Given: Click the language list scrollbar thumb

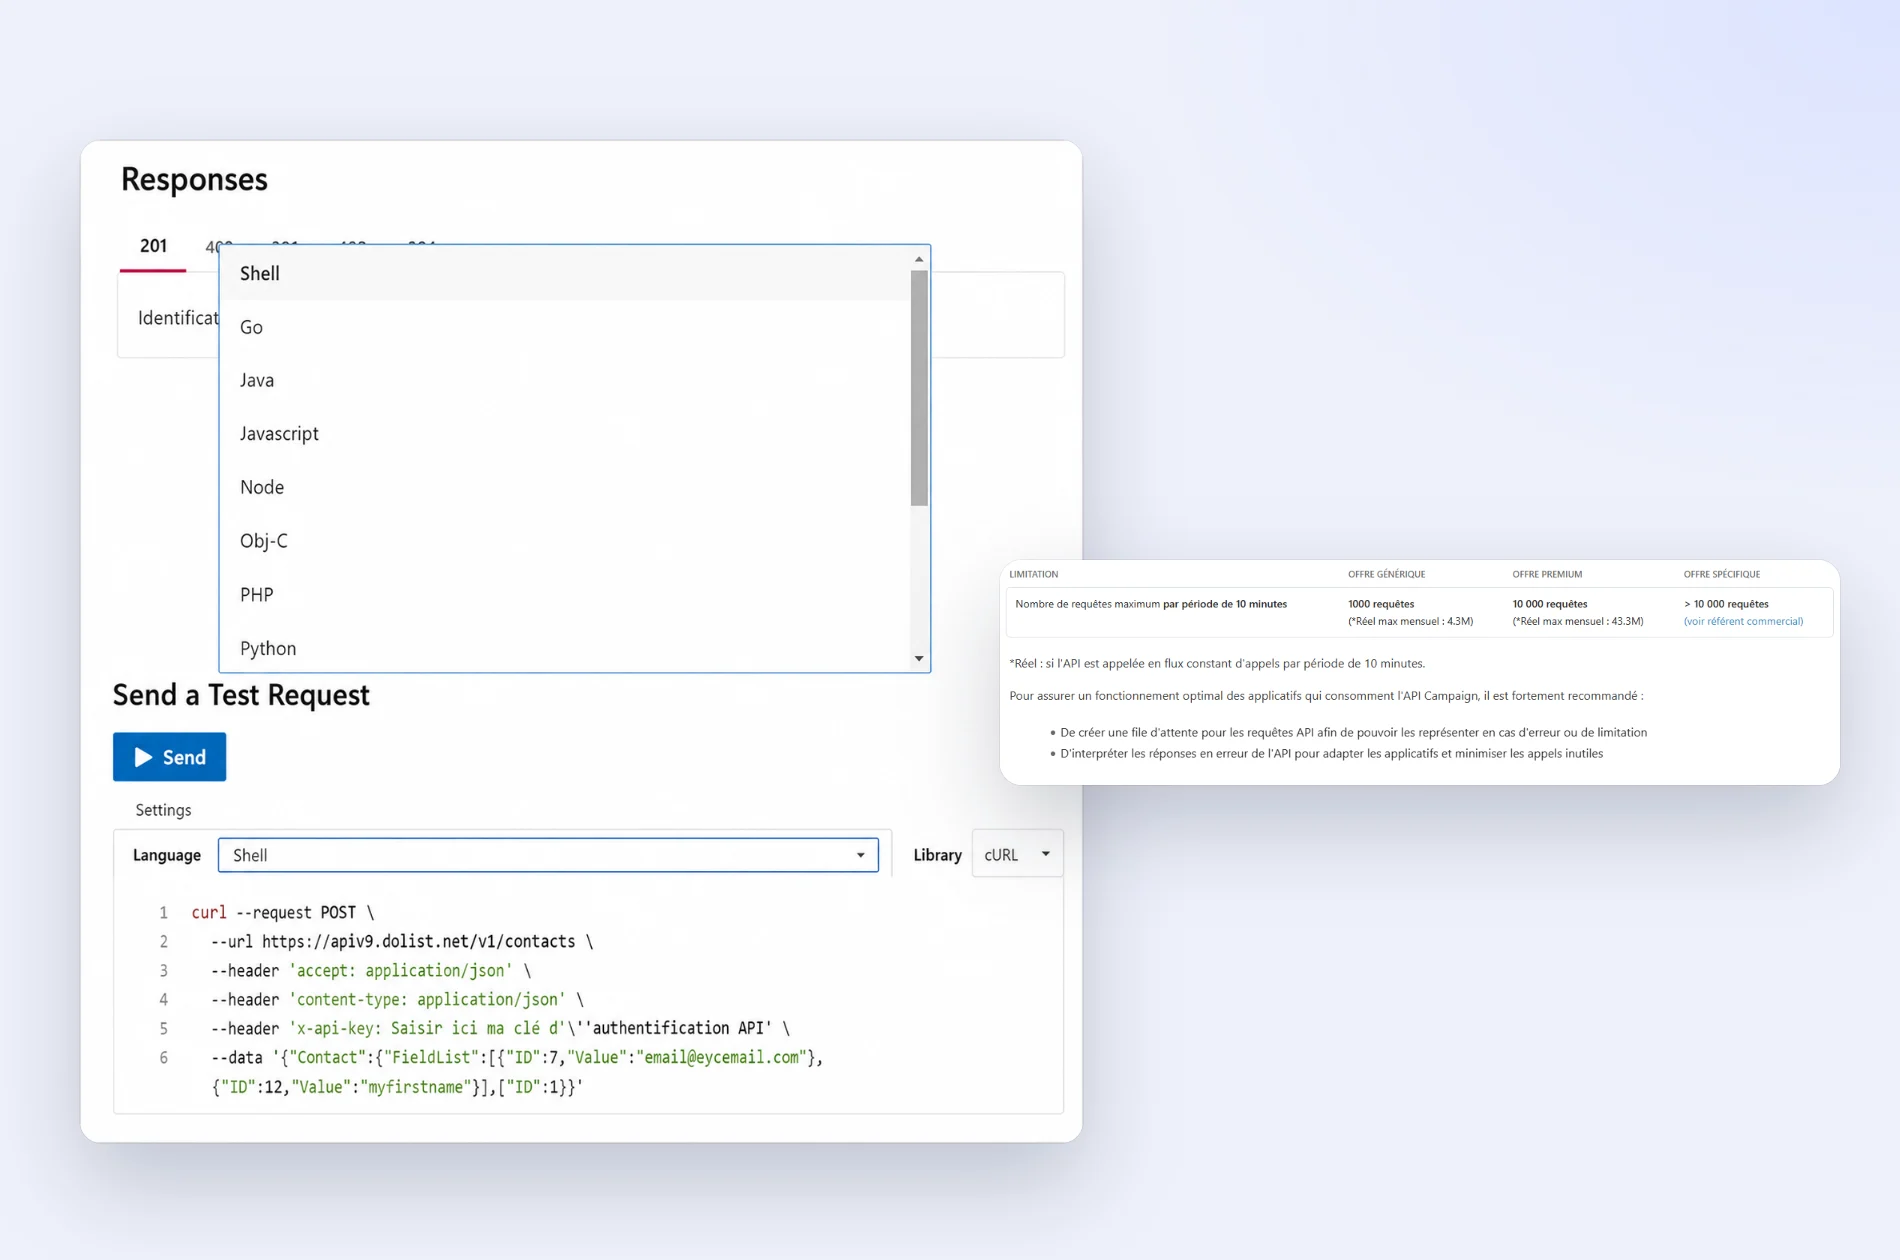Looking at the screenshot, I should point(919,388).
